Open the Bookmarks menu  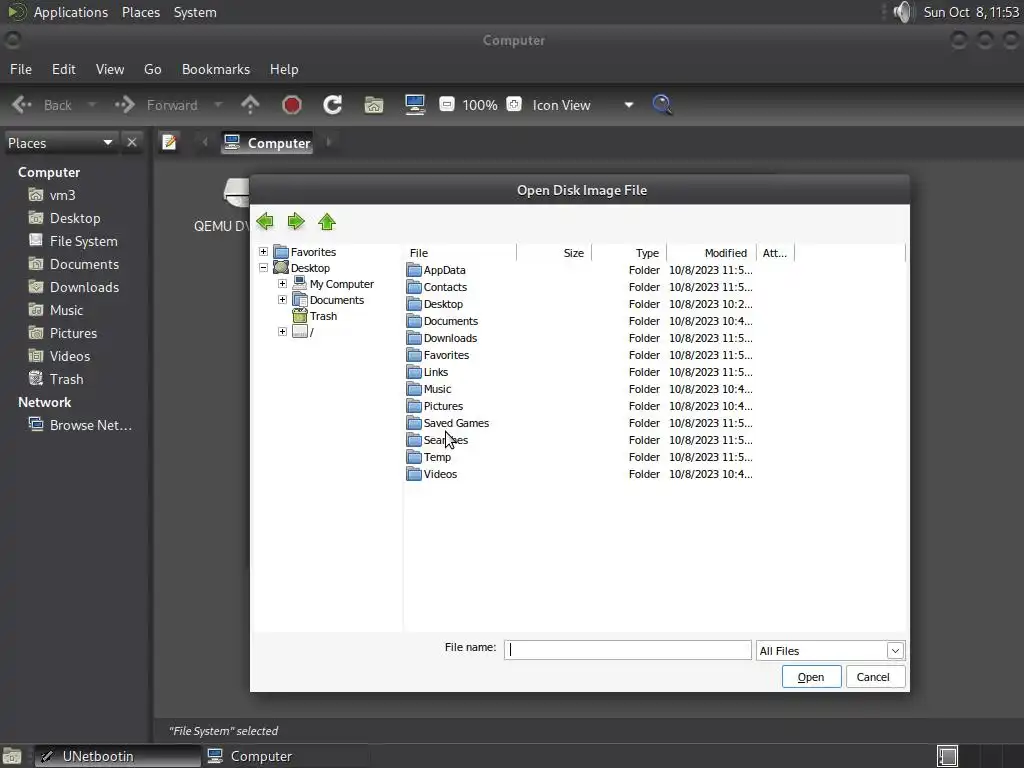216,69
